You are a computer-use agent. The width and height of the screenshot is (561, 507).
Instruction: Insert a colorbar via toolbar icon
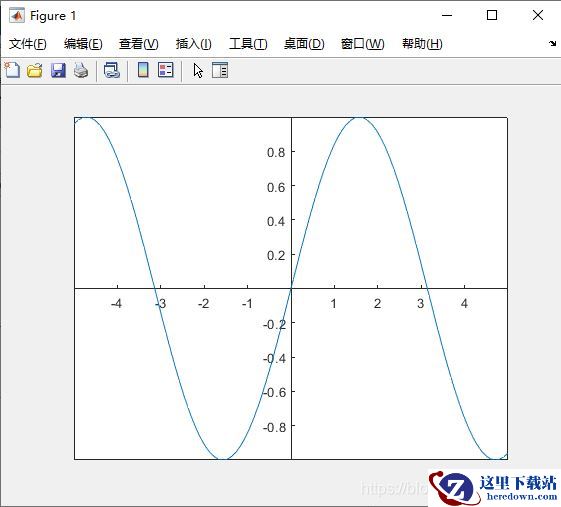click(x=143, y=70)
